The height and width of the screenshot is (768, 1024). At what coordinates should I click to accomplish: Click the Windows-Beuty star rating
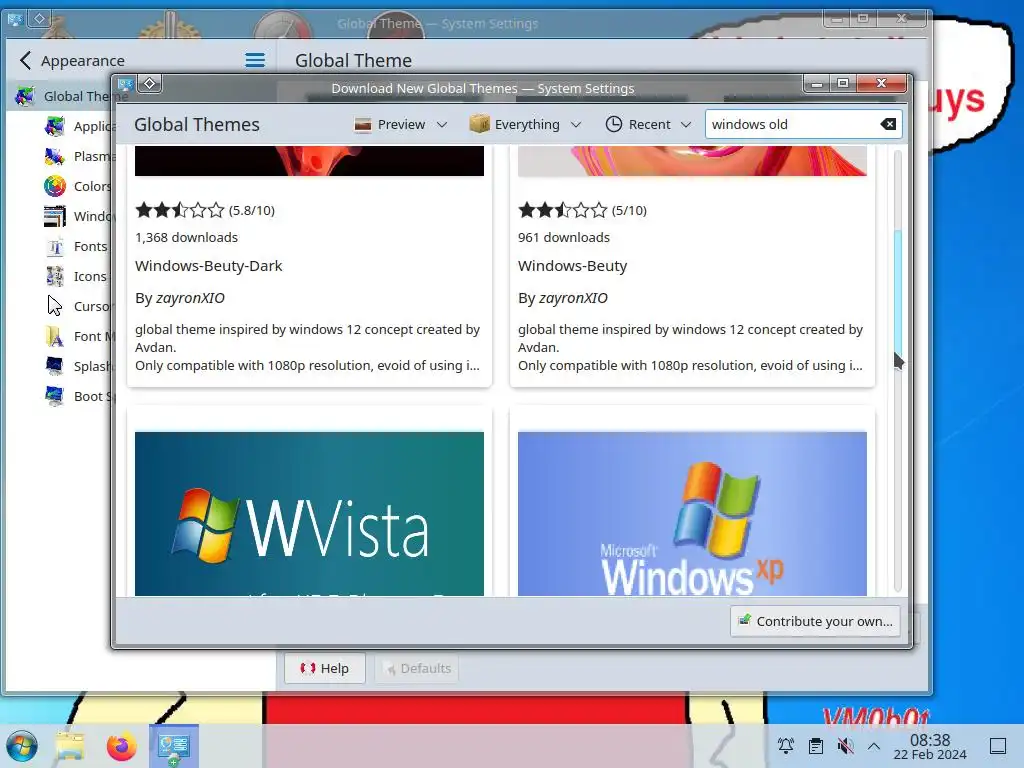coord(562,210)
